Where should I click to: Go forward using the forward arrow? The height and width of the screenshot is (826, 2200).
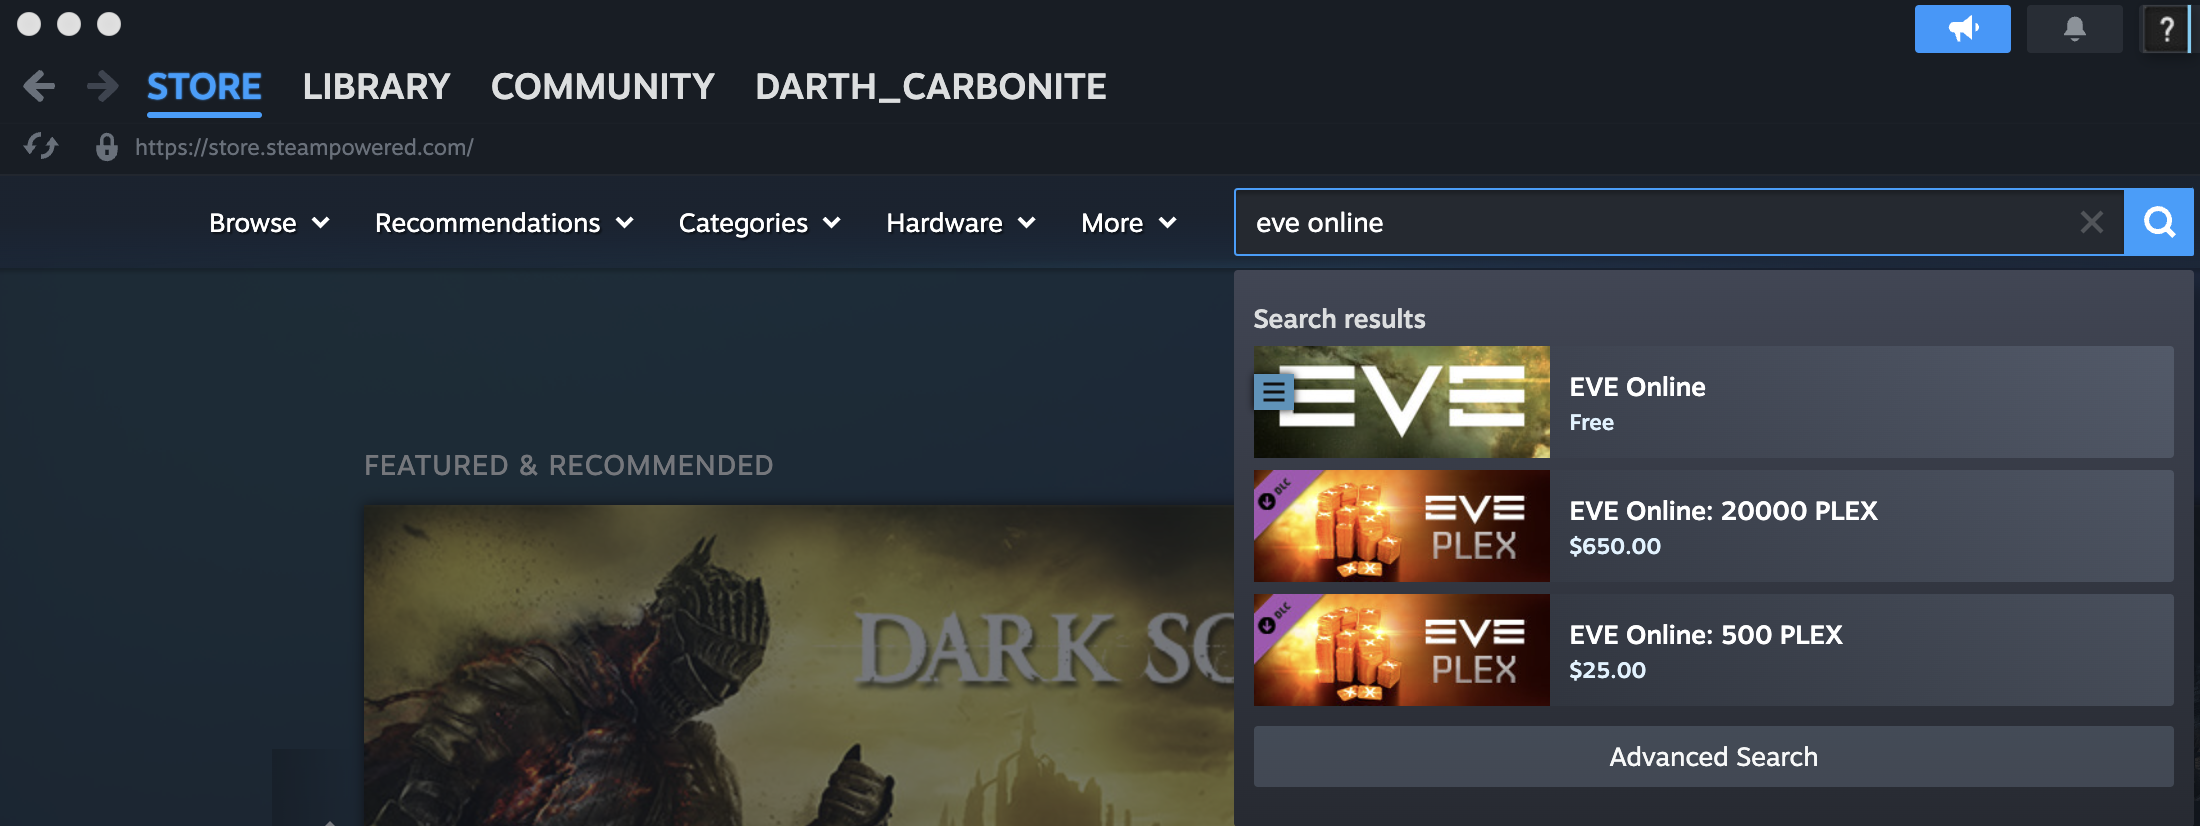click(x=102, y=86)
